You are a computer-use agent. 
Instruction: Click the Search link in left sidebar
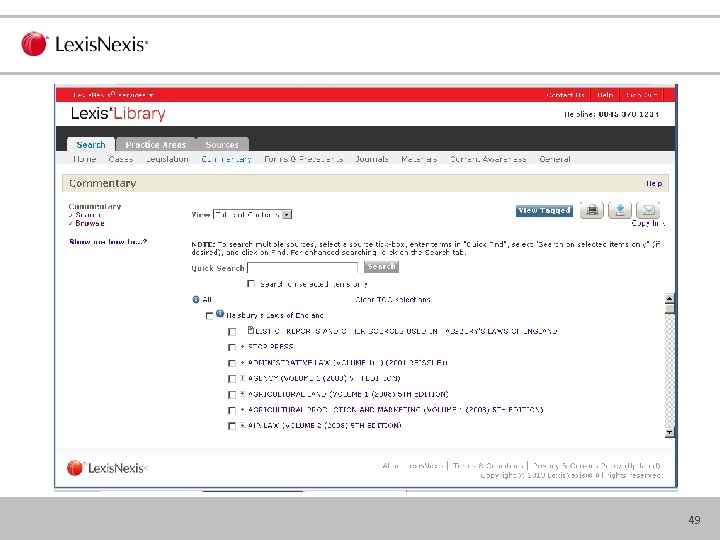(x=88, y=215)
